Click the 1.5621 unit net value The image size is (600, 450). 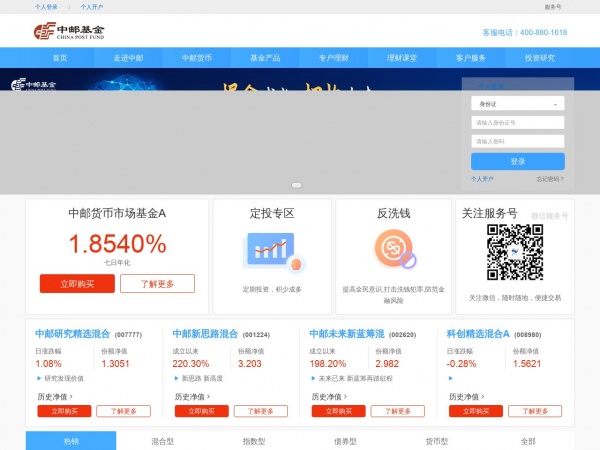pos(527,364)
